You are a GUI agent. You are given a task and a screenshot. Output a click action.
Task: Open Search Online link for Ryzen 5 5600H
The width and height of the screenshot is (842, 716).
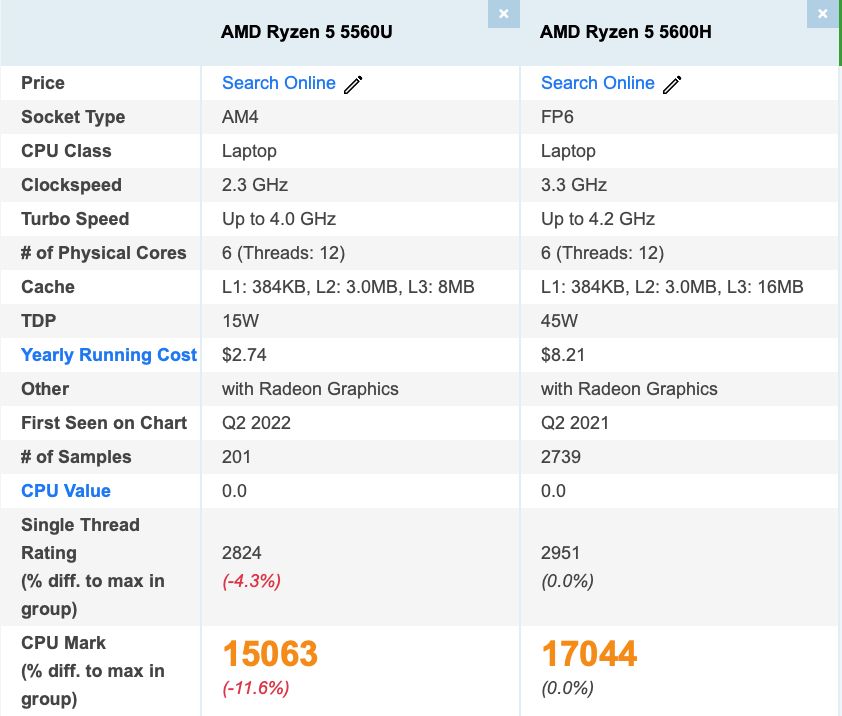pyautogui.click(x=598, y=83)
